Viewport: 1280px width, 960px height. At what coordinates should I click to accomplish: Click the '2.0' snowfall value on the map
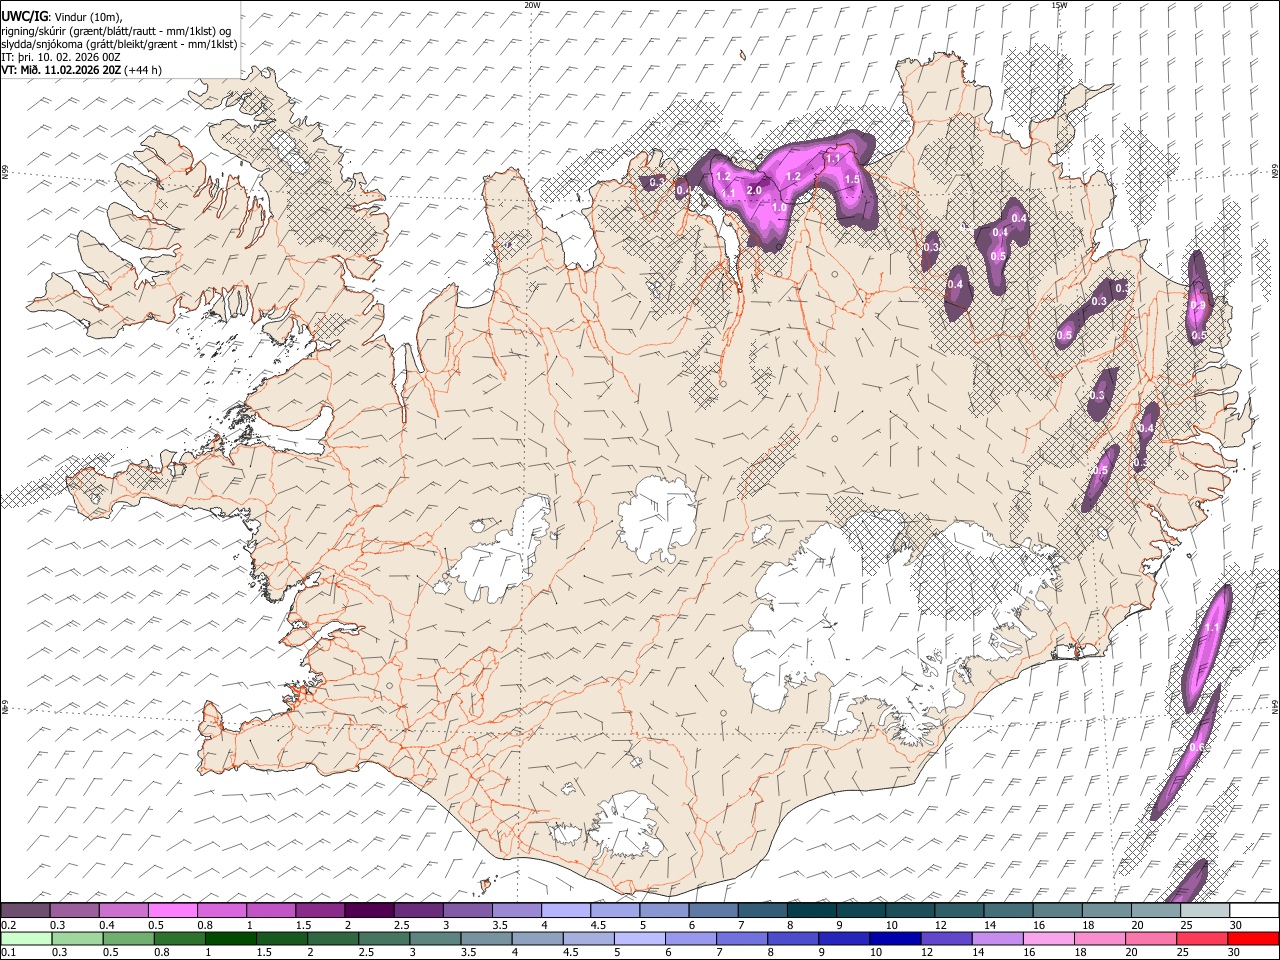point(754,191)
